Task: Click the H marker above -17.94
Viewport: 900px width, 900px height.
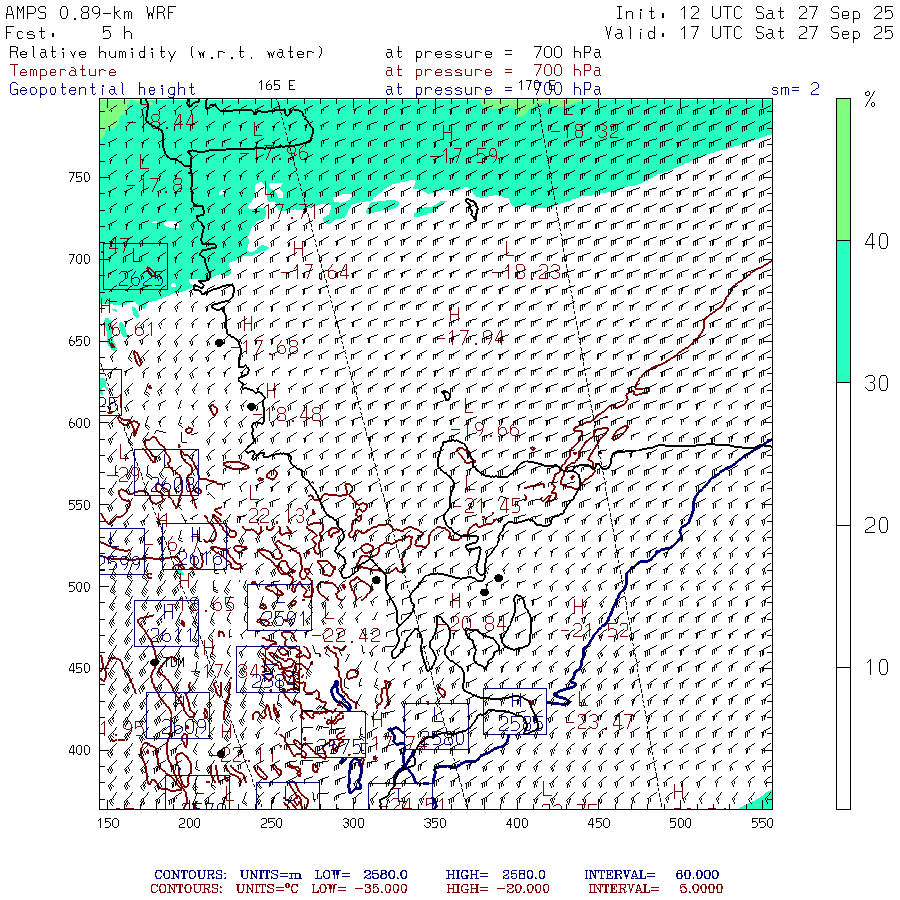Action: (x=454, y=315)
